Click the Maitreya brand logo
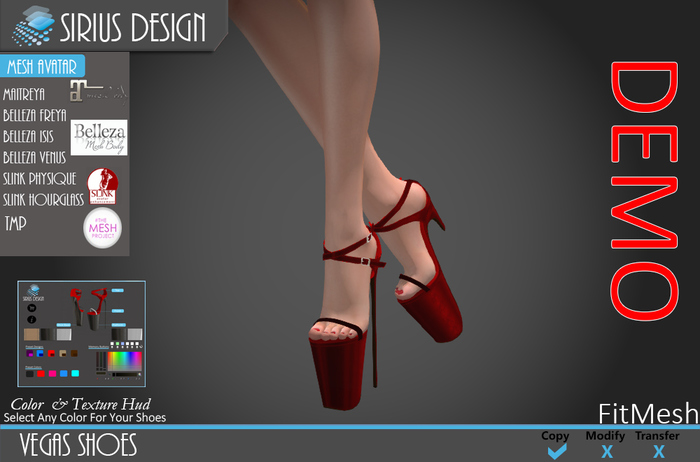Viewport: 700px width, 462px height. pos(99,91)
